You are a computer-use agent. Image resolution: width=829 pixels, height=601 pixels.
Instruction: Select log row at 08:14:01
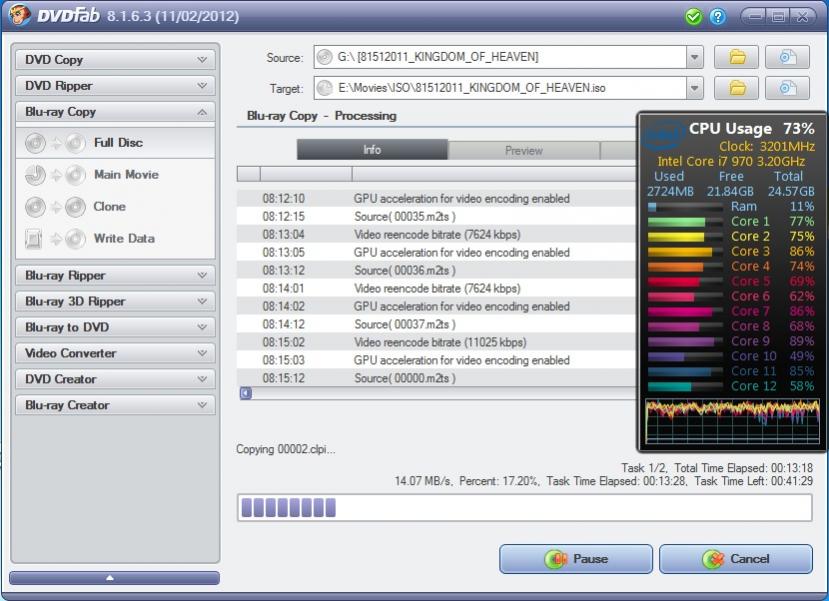tap(437, 288)
